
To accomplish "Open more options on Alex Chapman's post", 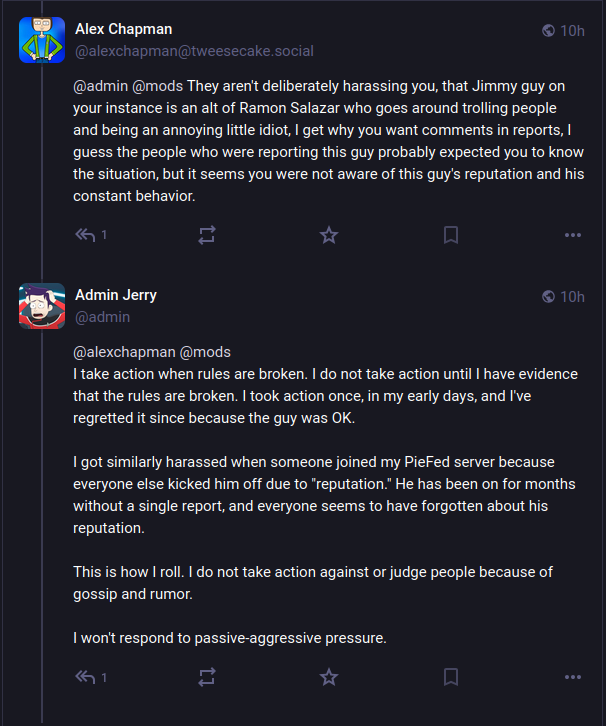I will point(572,235).
